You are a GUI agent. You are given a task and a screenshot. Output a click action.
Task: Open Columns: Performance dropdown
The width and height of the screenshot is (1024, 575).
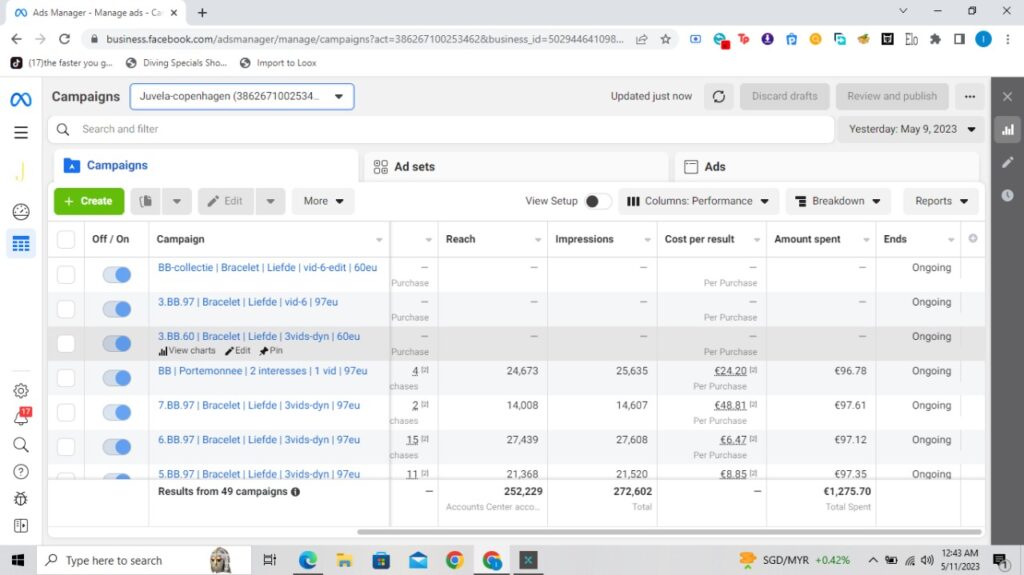coord(698,201)
